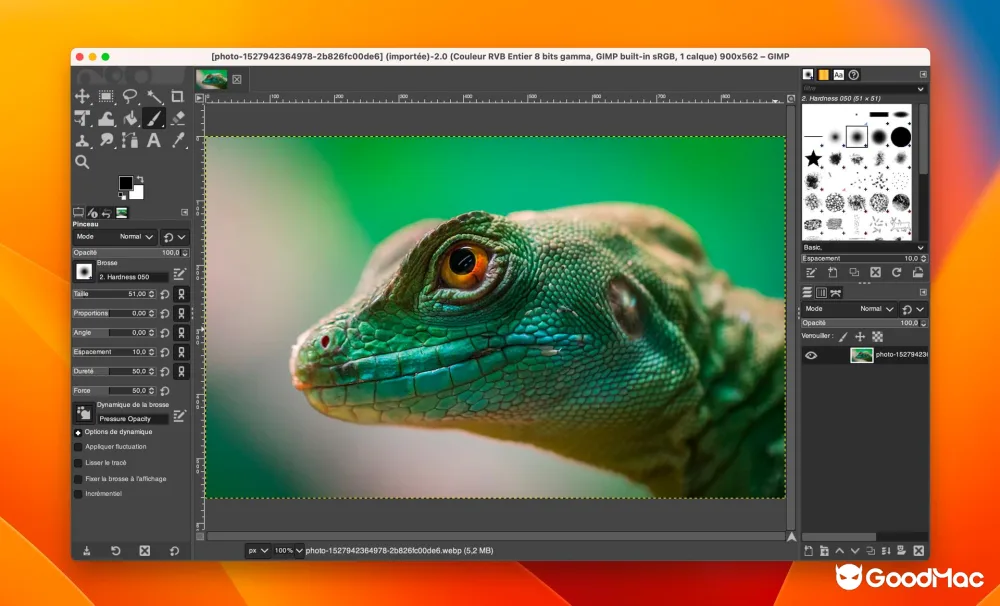The width and height of the screenshot is (1000, 606).
Task: Switch to the Channels tab
Action: [x=821, y=293]
